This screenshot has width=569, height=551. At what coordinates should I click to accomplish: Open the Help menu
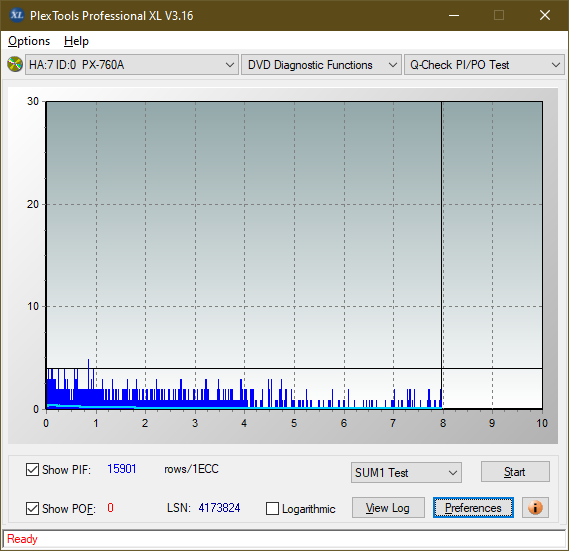tap(76, 41)
